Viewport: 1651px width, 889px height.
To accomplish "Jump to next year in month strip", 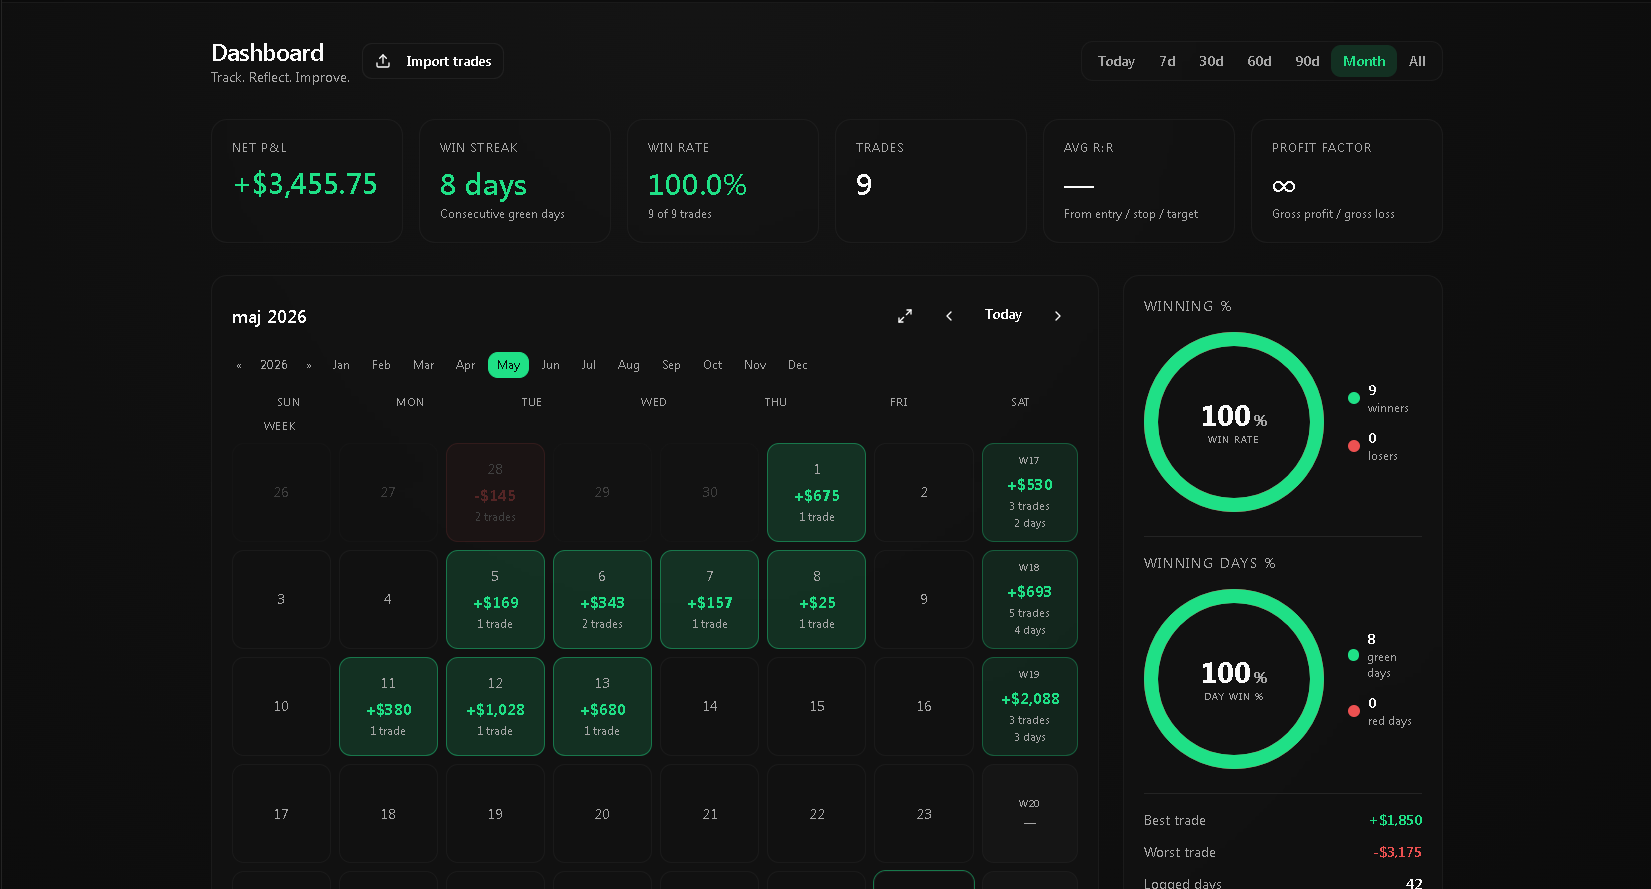I will (309, 366).
